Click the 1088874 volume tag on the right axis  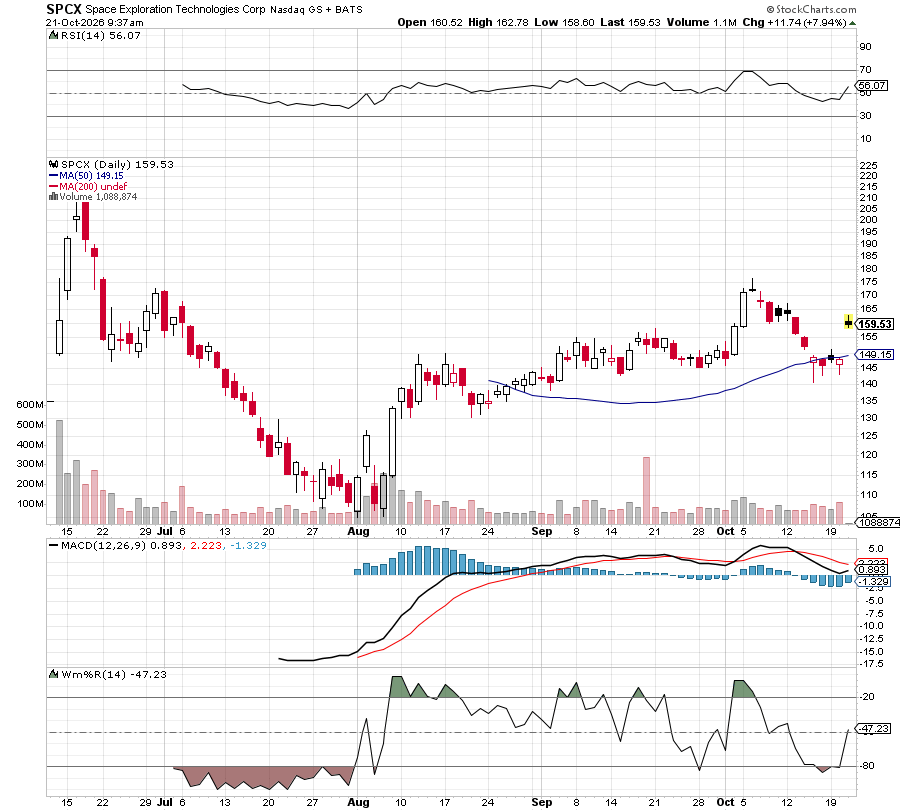[879, 522]
